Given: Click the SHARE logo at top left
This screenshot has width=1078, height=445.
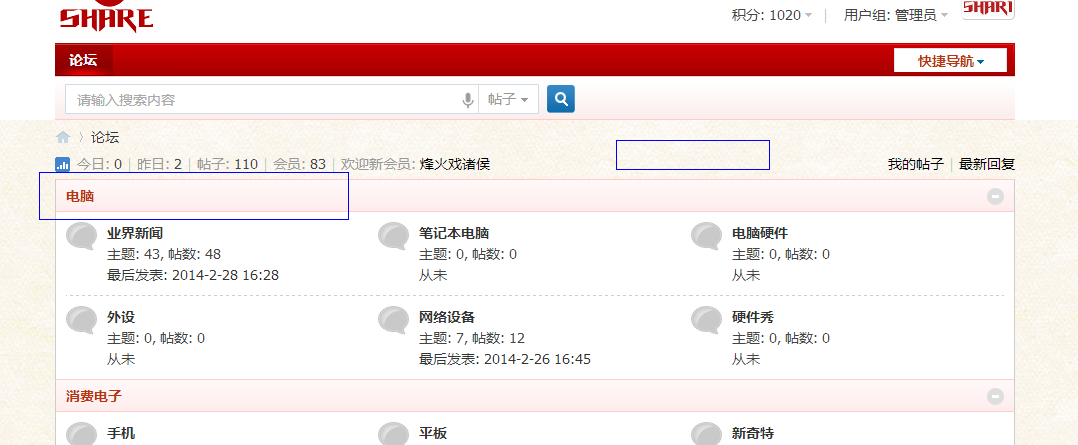Looking at the screenshot, I should coord(107,16).
